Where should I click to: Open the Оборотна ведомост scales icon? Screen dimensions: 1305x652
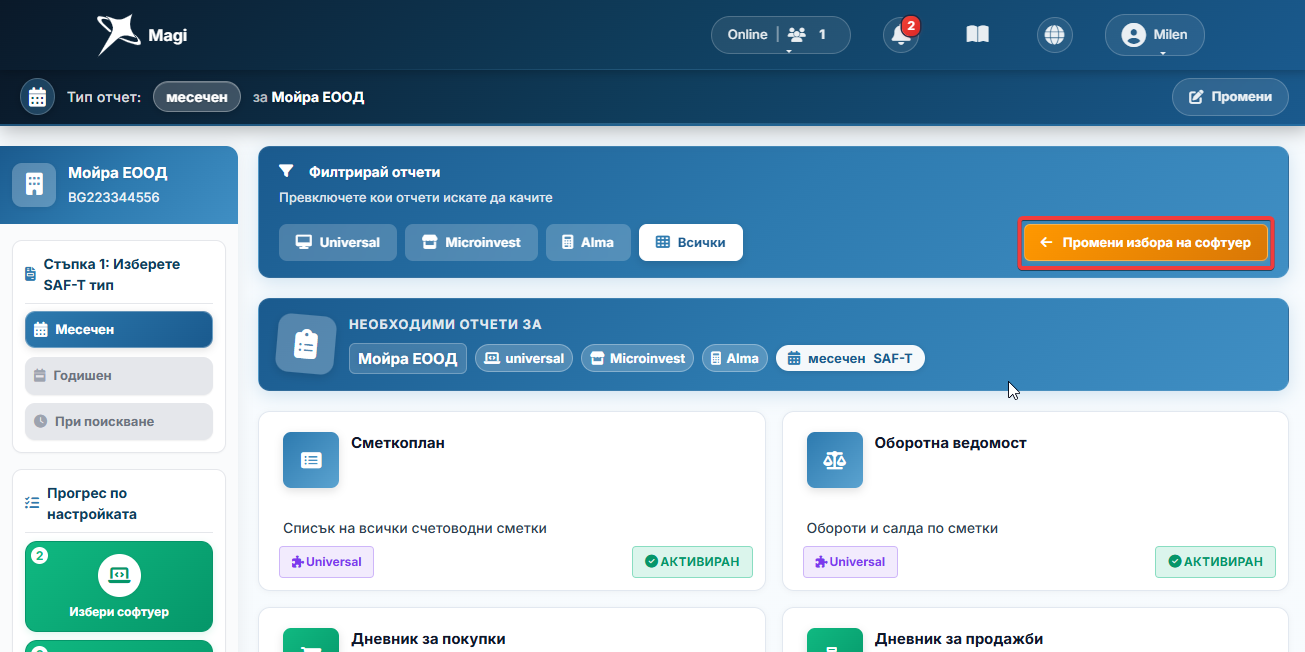835,460
